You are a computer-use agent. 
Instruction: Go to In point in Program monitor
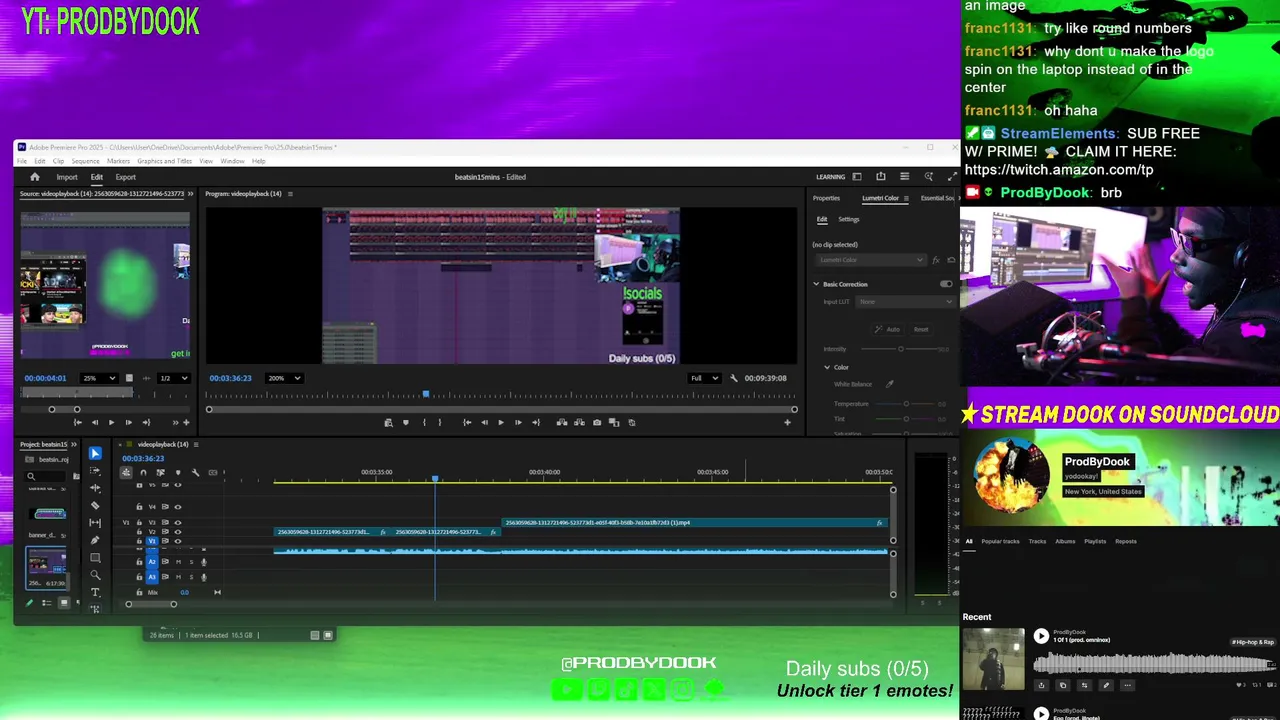(467, 422)
